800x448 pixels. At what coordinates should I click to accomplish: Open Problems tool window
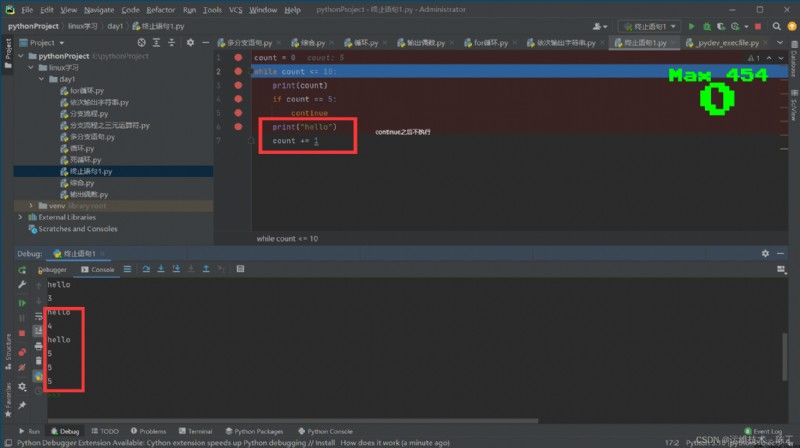pos(148,432)
